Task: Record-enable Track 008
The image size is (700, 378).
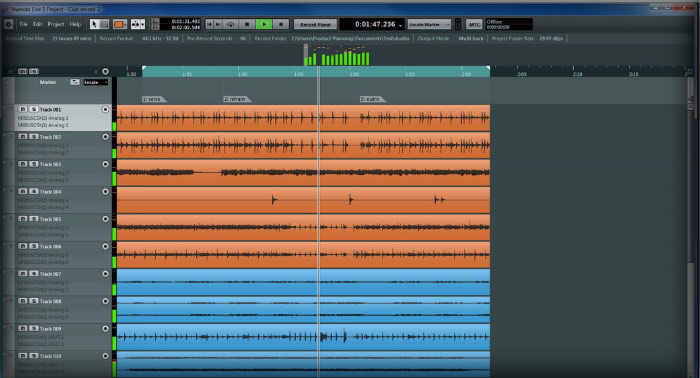Action: [x=105, y=301]
